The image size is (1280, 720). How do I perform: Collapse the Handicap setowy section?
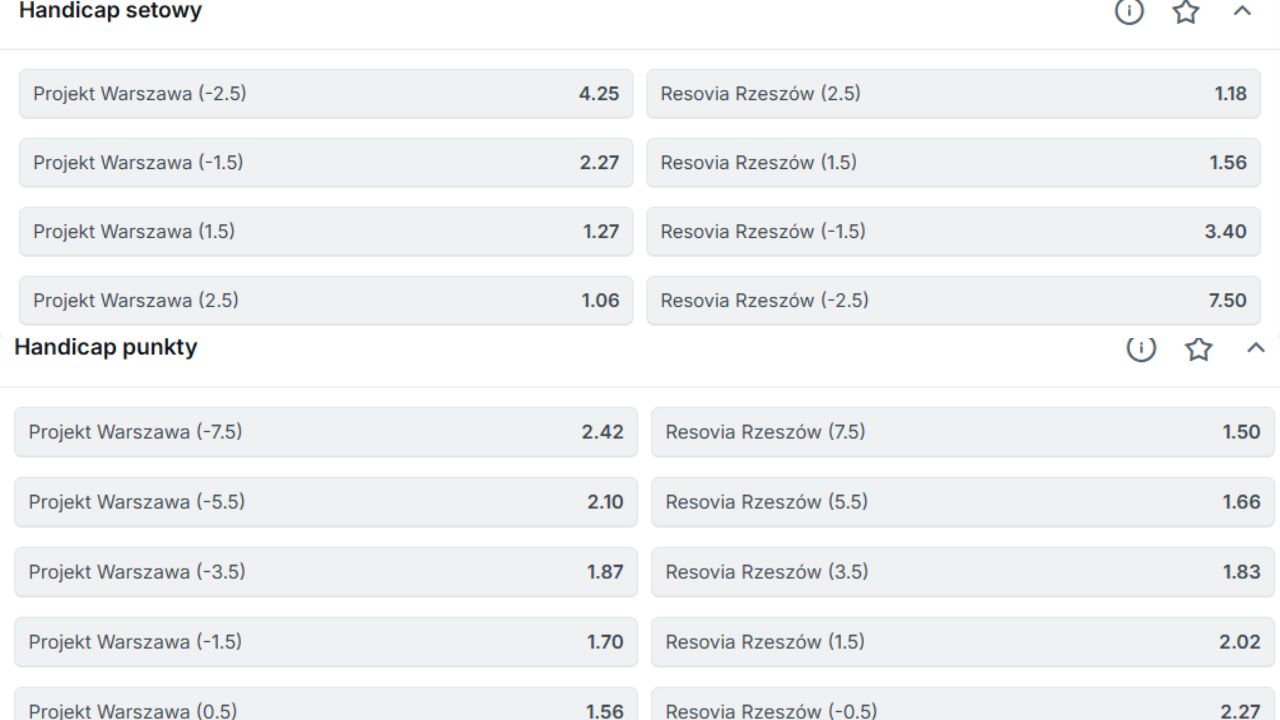tap(1242, 12)
